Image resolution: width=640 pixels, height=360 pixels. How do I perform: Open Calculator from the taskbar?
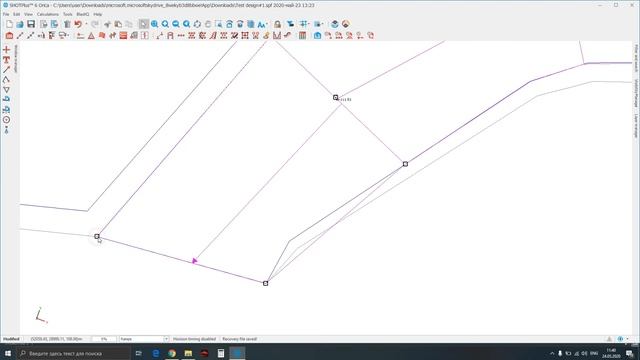coord(221,353)
